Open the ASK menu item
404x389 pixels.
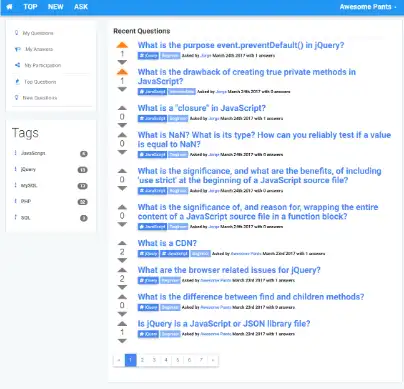pos(81,7)
